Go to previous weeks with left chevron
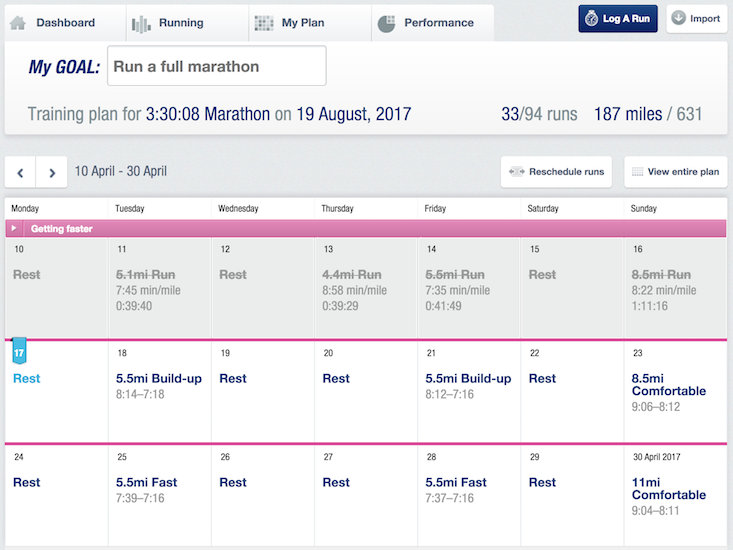733x550 pixels. pyautogui.click(x=20, y=172)
